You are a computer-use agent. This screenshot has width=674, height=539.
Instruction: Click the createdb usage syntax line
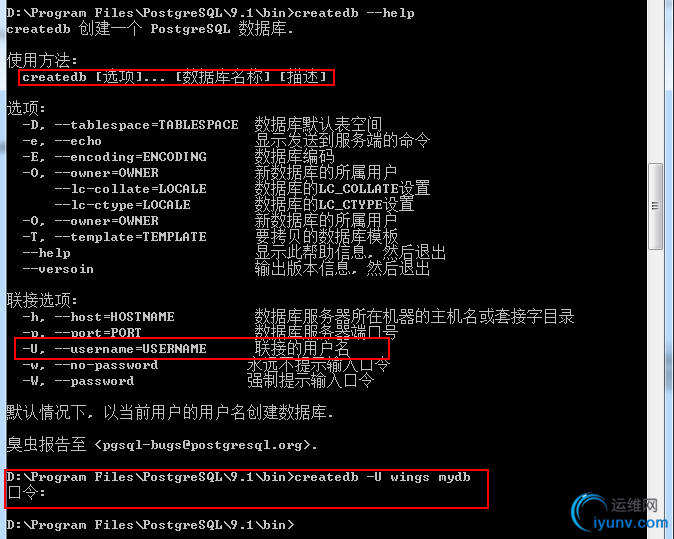click(176, 77)
